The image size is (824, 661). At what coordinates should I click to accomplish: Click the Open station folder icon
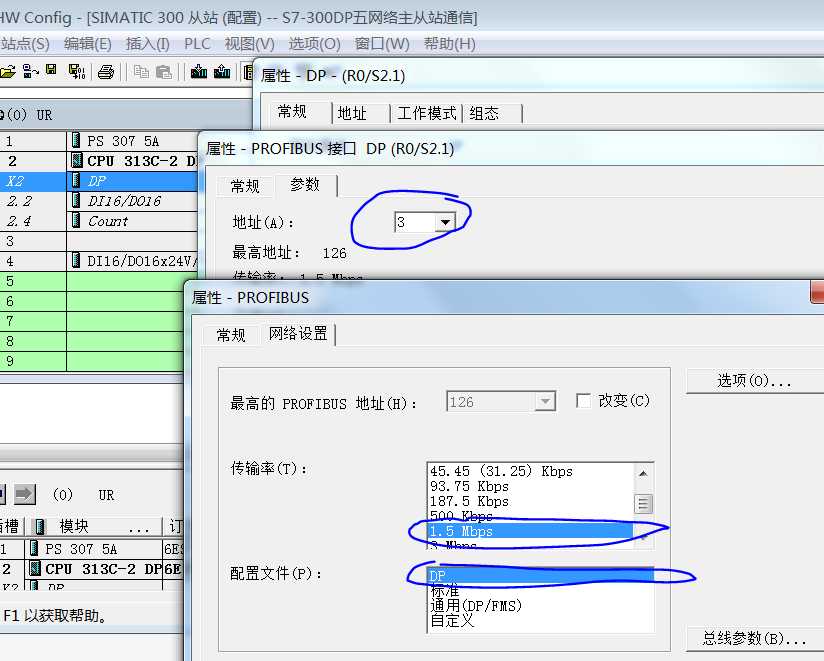7,71
